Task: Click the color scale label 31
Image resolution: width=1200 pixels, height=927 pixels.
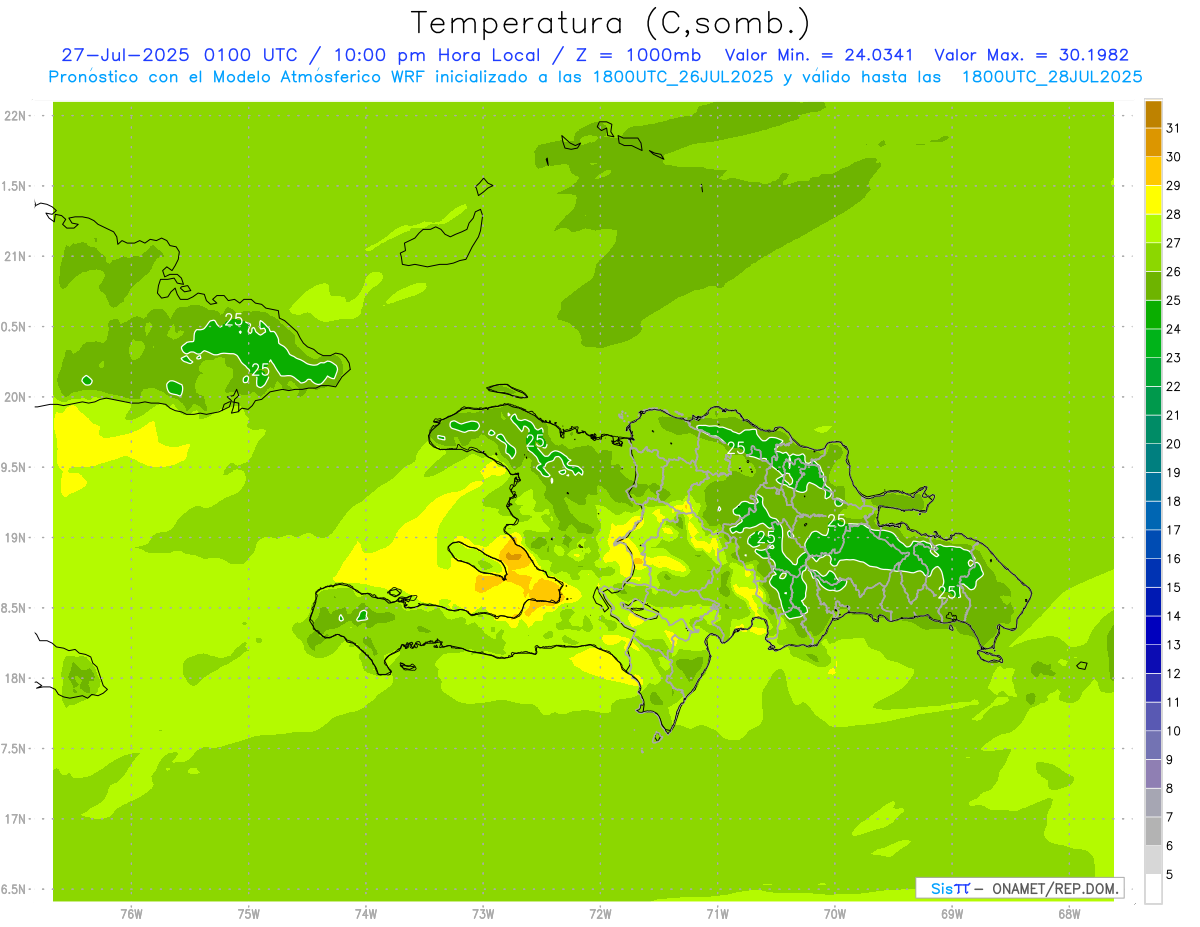Action: pyautogui.click(x=1173, y=128)
